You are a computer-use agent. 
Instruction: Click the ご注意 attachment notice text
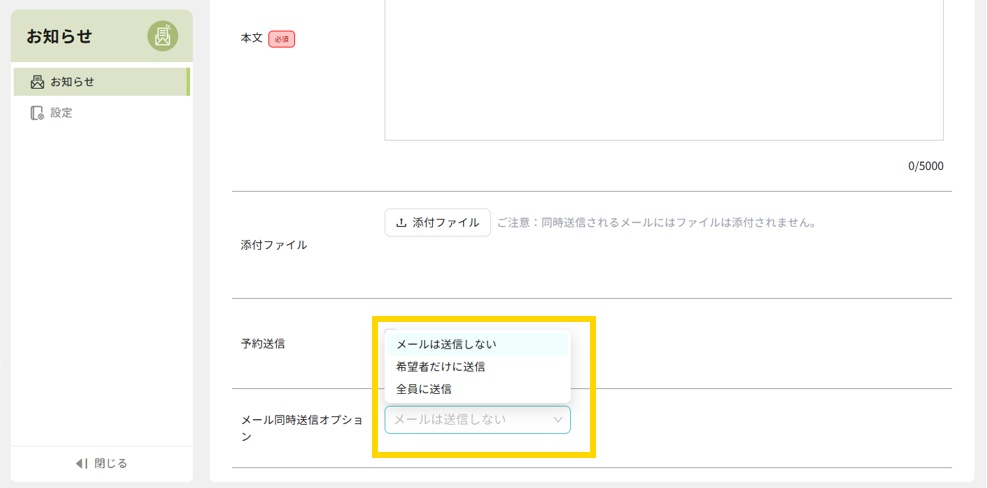click(657, 223)
